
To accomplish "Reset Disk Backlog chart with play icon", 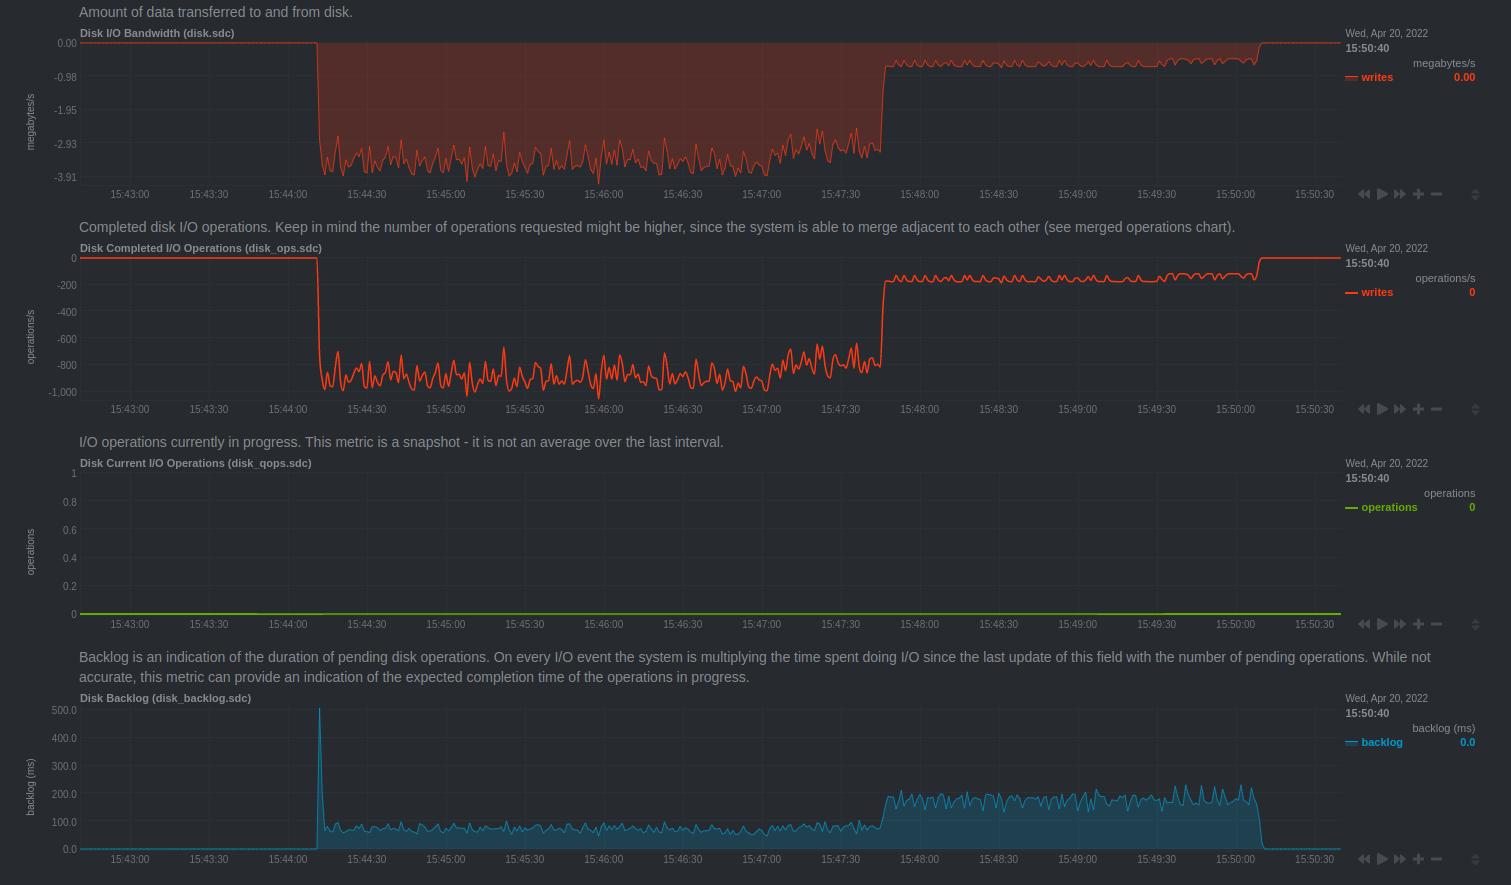I will pos(1382,859).
